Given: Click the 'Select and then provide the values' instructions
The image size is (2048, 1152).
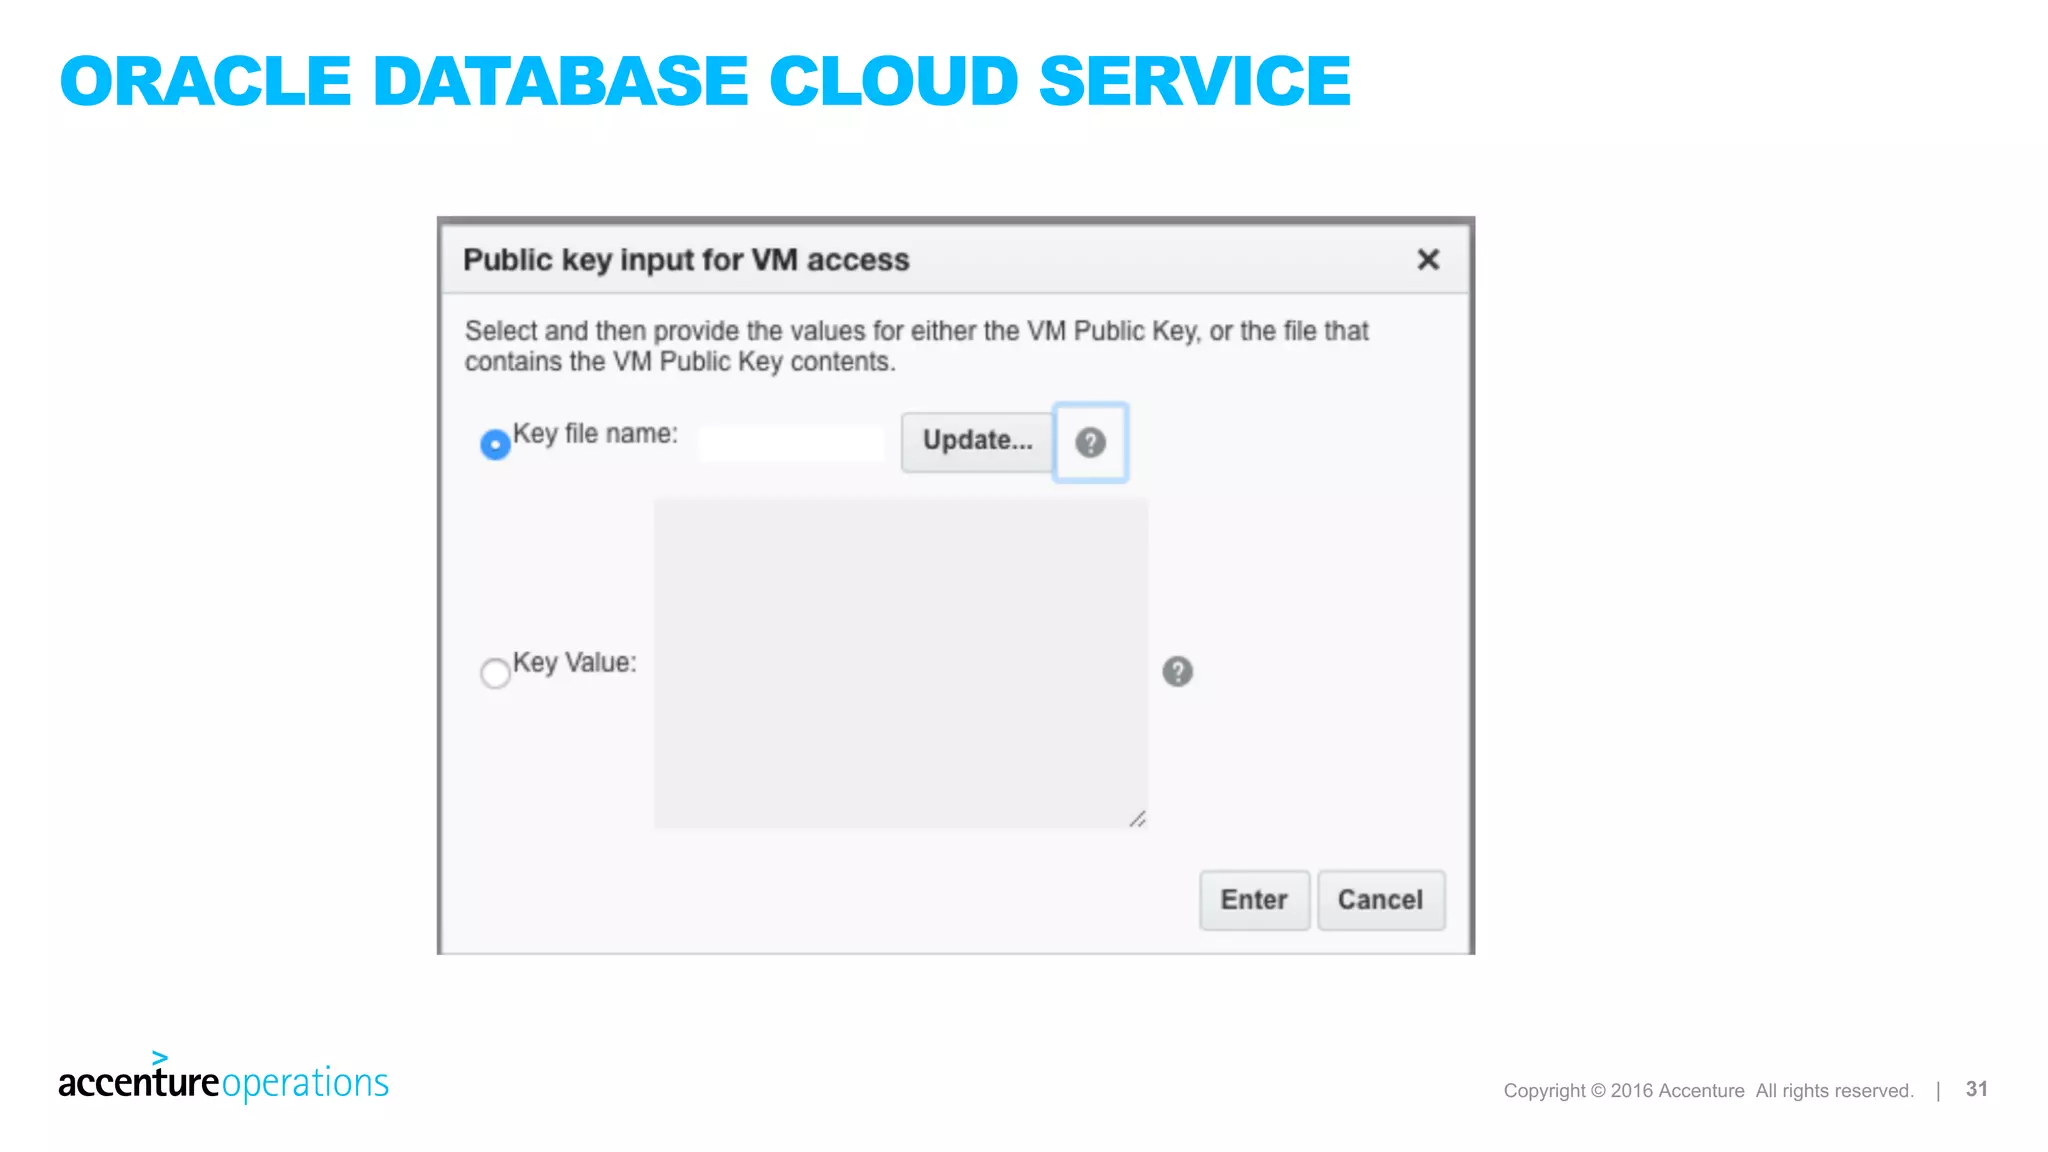Looking at the screenshot, I should (916, 346).
